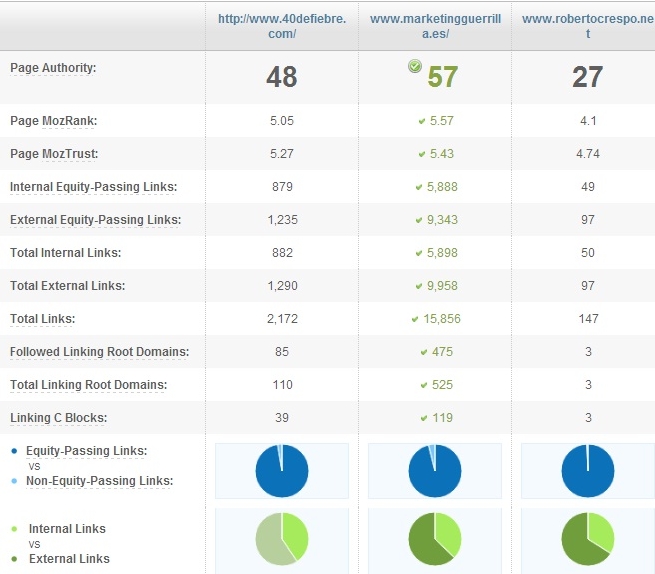The width and height of the screenshot is (655, 574).
Task: Click the MozRank value 5.05
Action: 282,121
